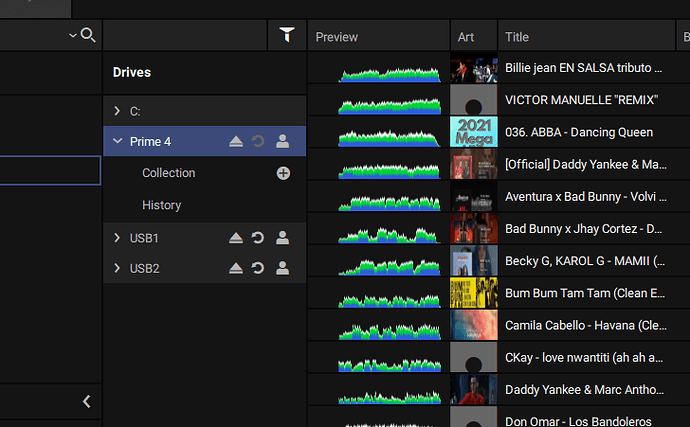This screenshot has height=427, width=690.
Task: Open the History item
Action: (161, 205)
